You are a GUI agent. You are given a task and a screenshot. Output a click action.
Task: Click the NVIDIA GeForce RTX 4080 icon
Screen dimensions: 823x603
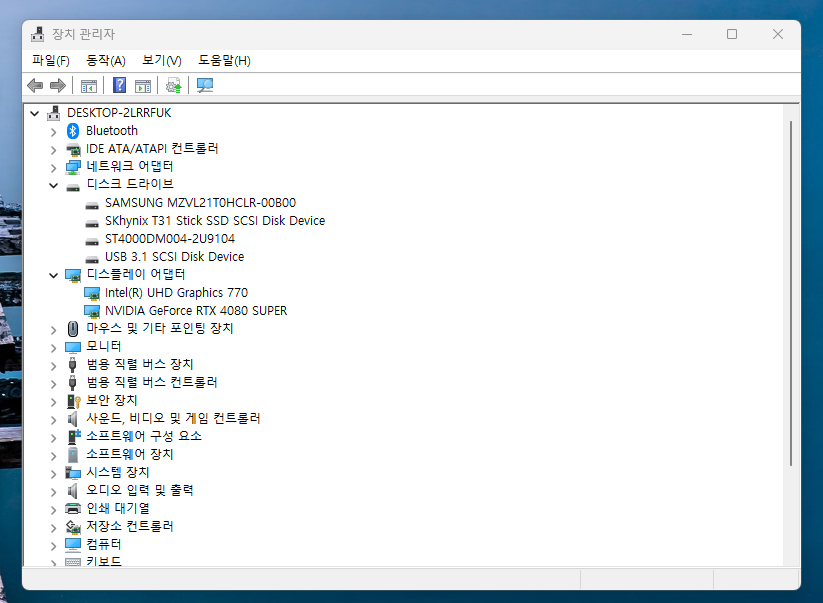[x=92, y=311]
